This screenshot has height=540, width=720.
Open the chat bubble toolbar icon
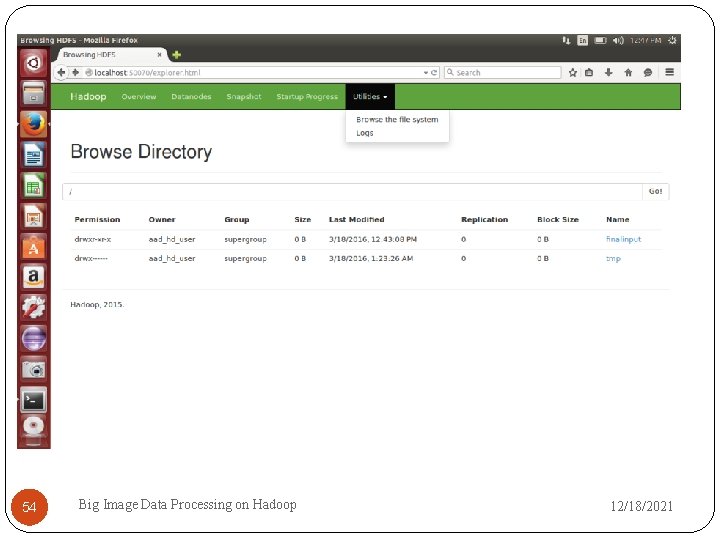[x=647, y=73]
